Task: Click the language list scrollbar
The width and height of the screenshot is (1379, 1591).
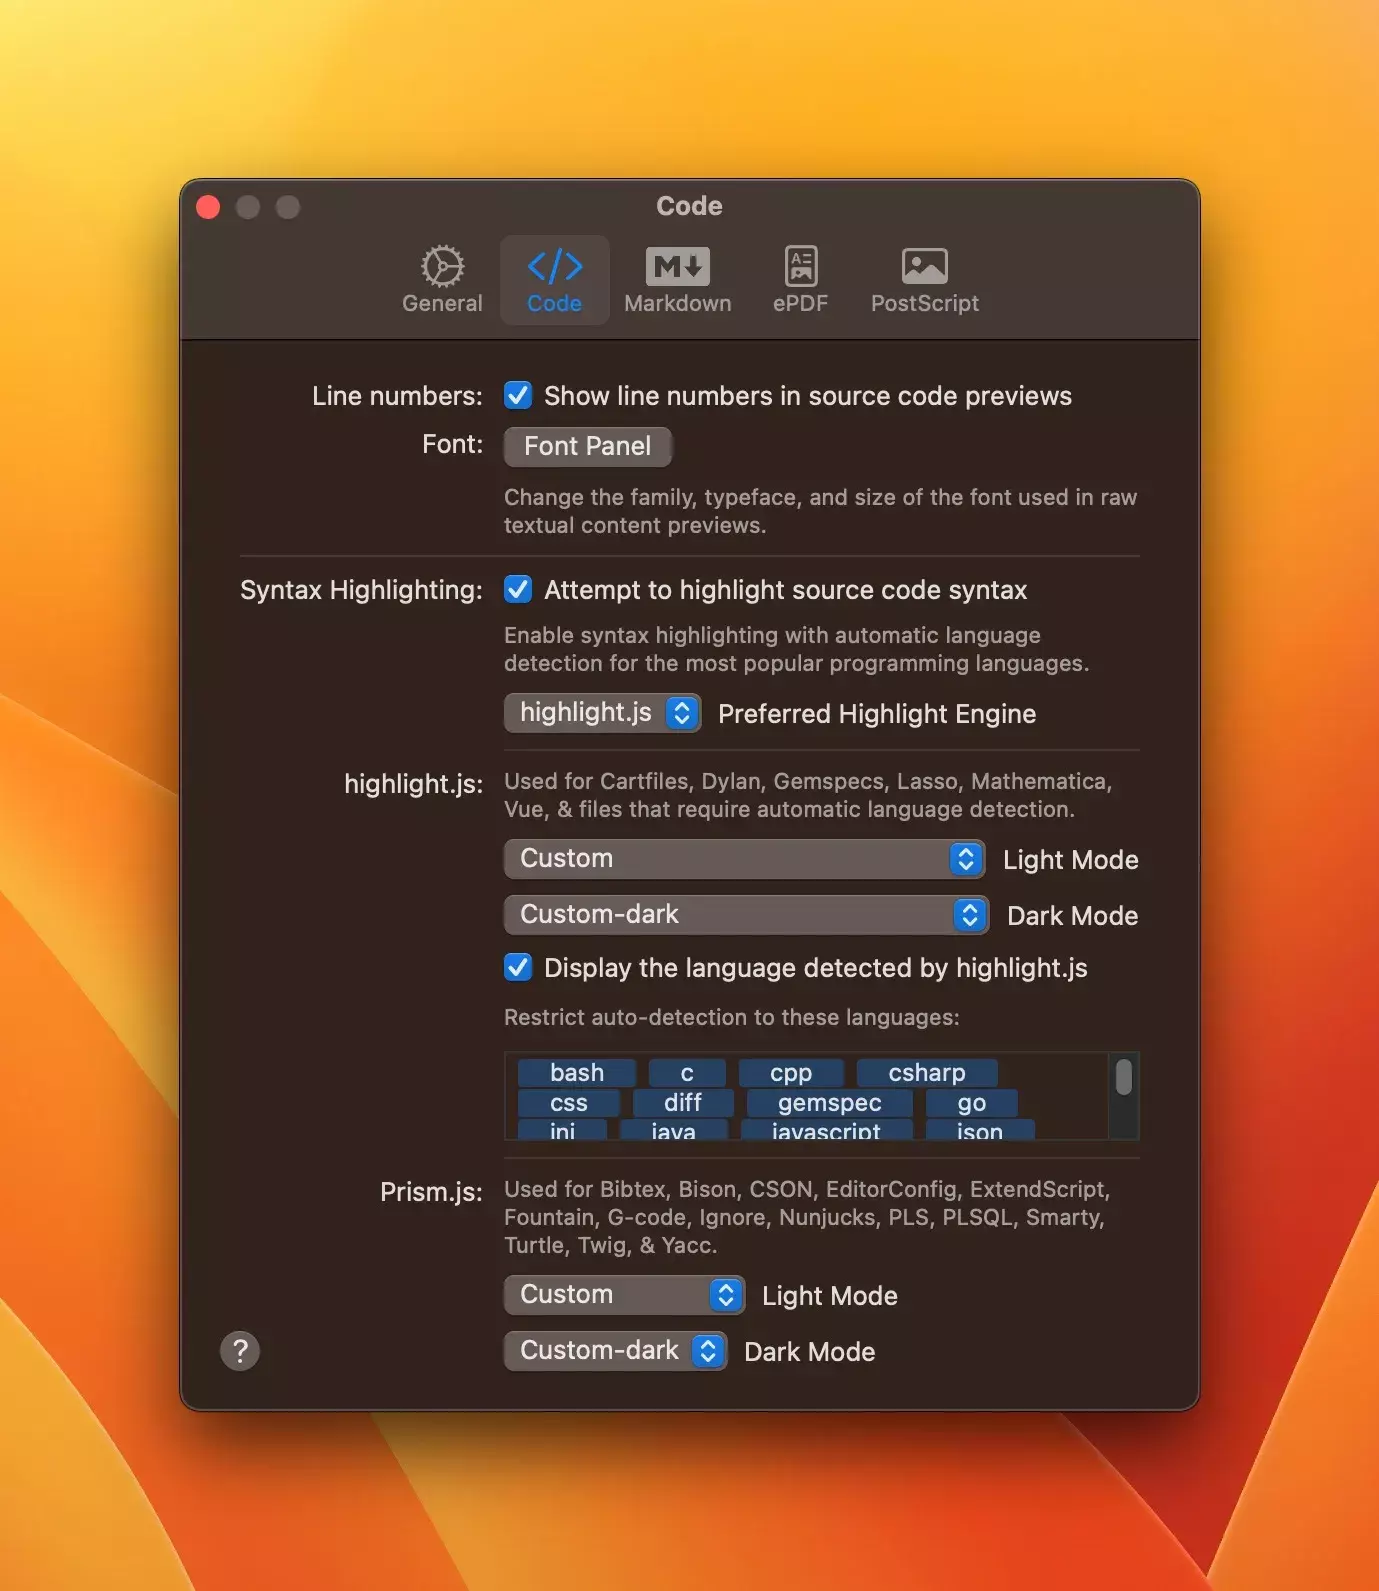Action: (1124, 1077)
